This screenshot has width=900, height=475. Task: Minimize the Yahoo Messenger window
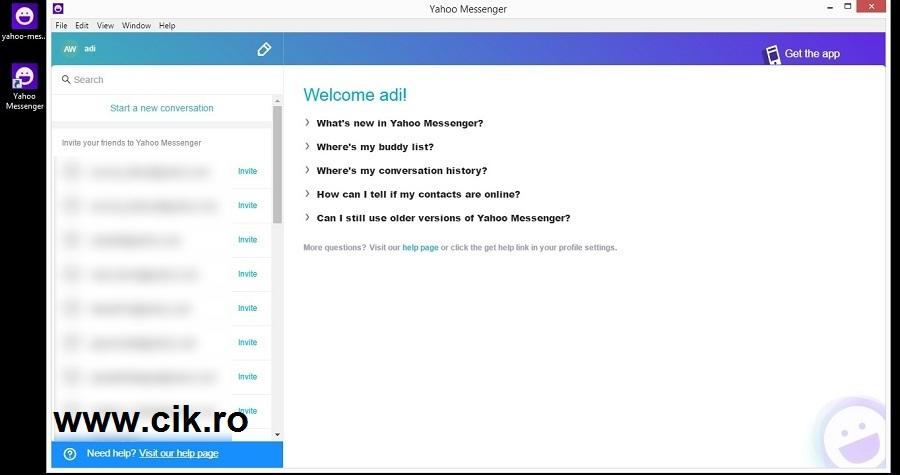pos(831,7)
